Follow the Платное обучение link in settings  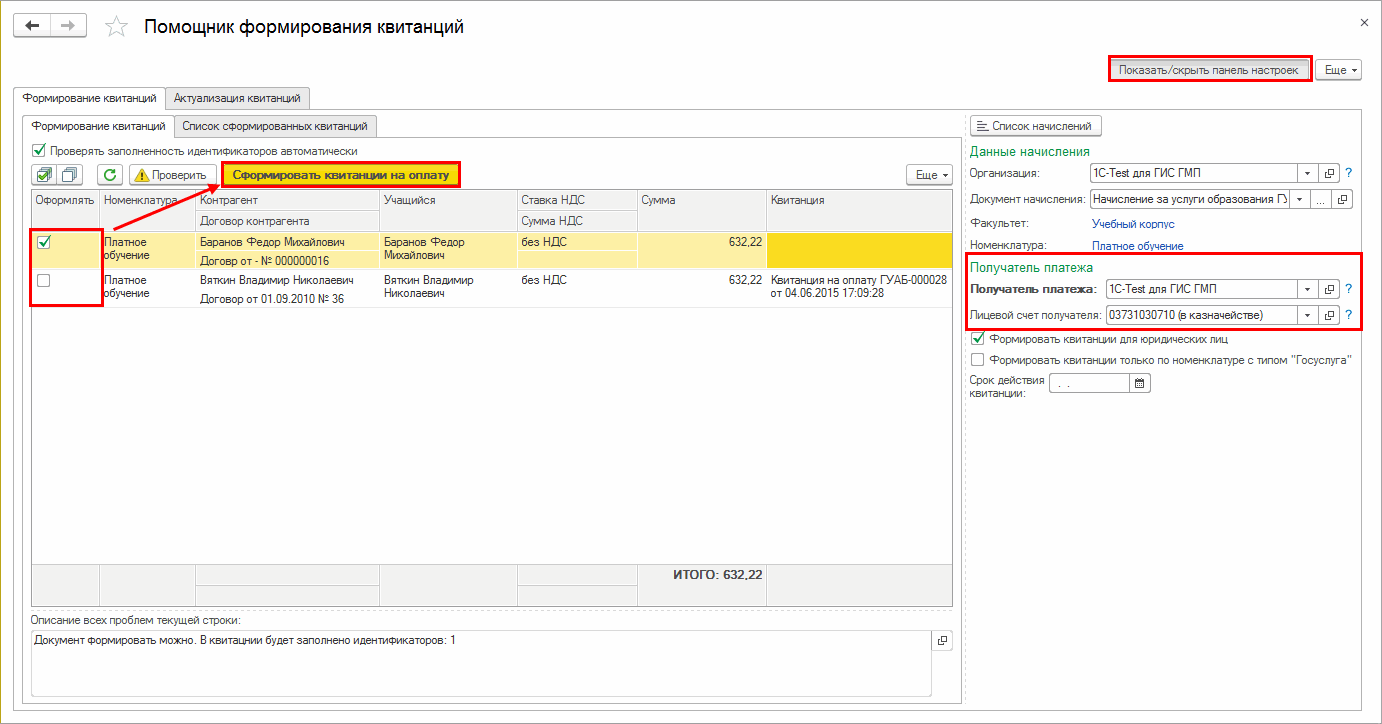click(1137, 246)
